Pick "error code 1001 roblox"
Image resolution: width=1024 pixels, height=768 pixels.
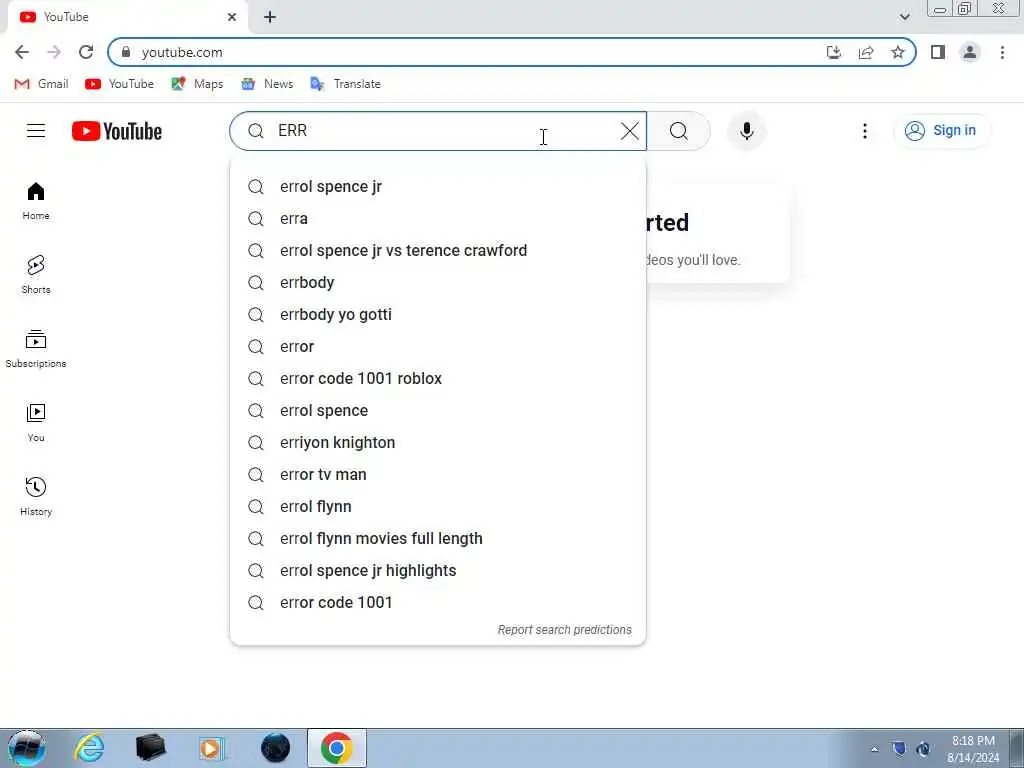[438, 379]
